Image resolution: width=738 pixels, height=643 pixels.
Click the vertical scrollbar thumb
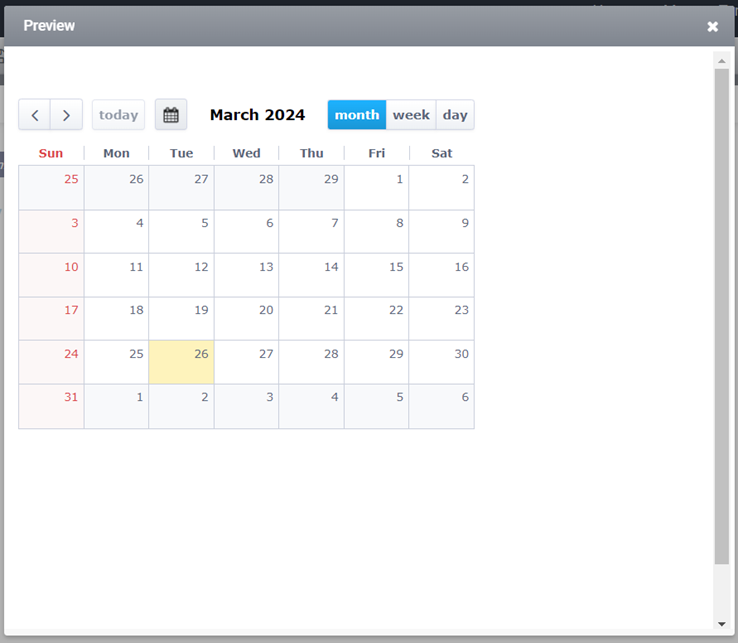pos(721,316)
